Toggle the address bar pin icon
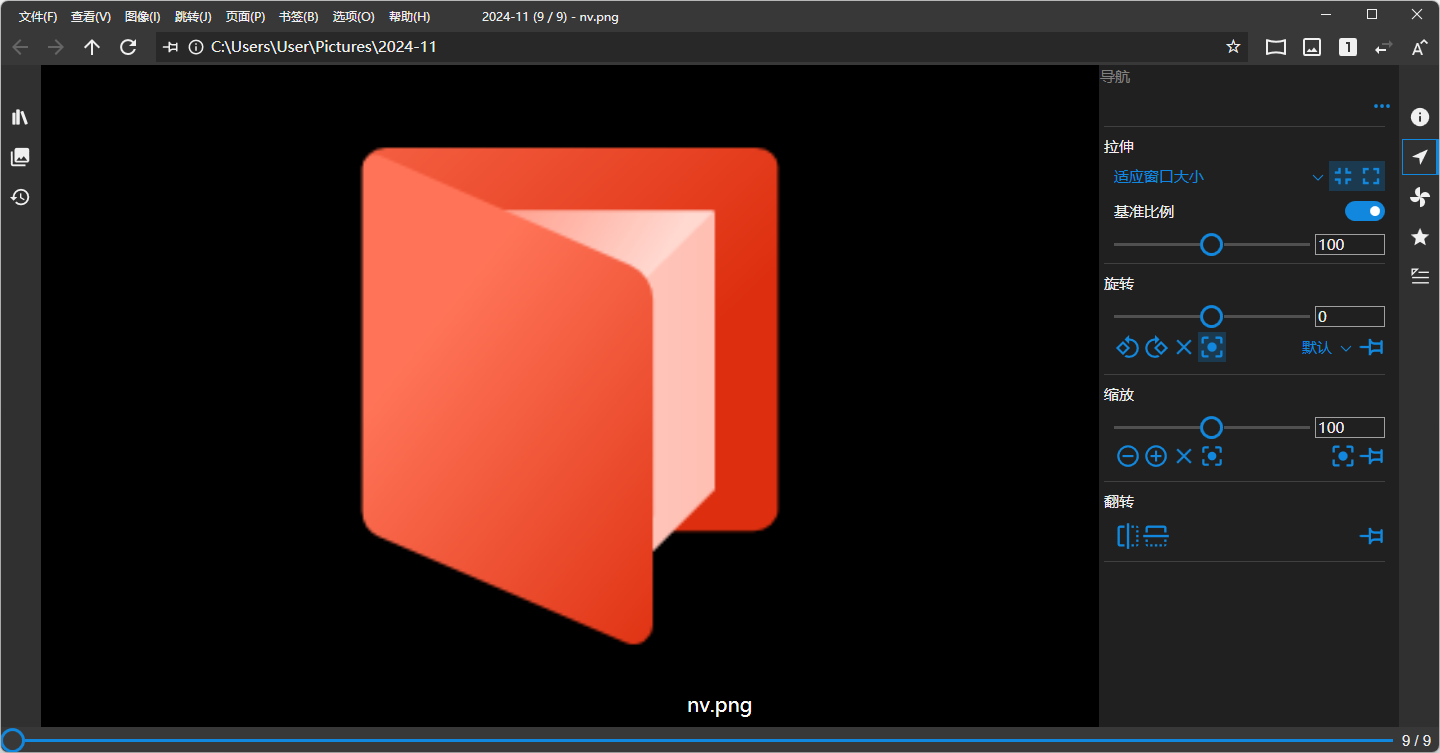This screenshot has height=753, width=1440. (171, 47)
